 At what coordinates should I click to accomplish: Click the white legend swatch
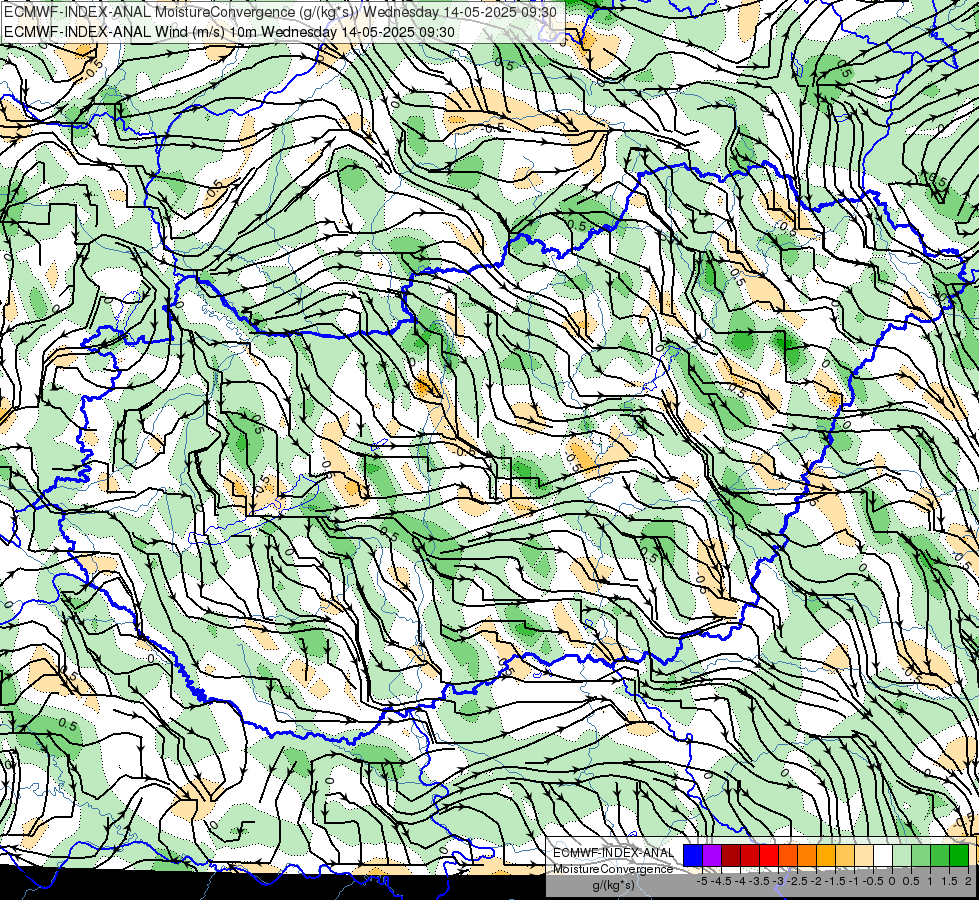(883, 855)
